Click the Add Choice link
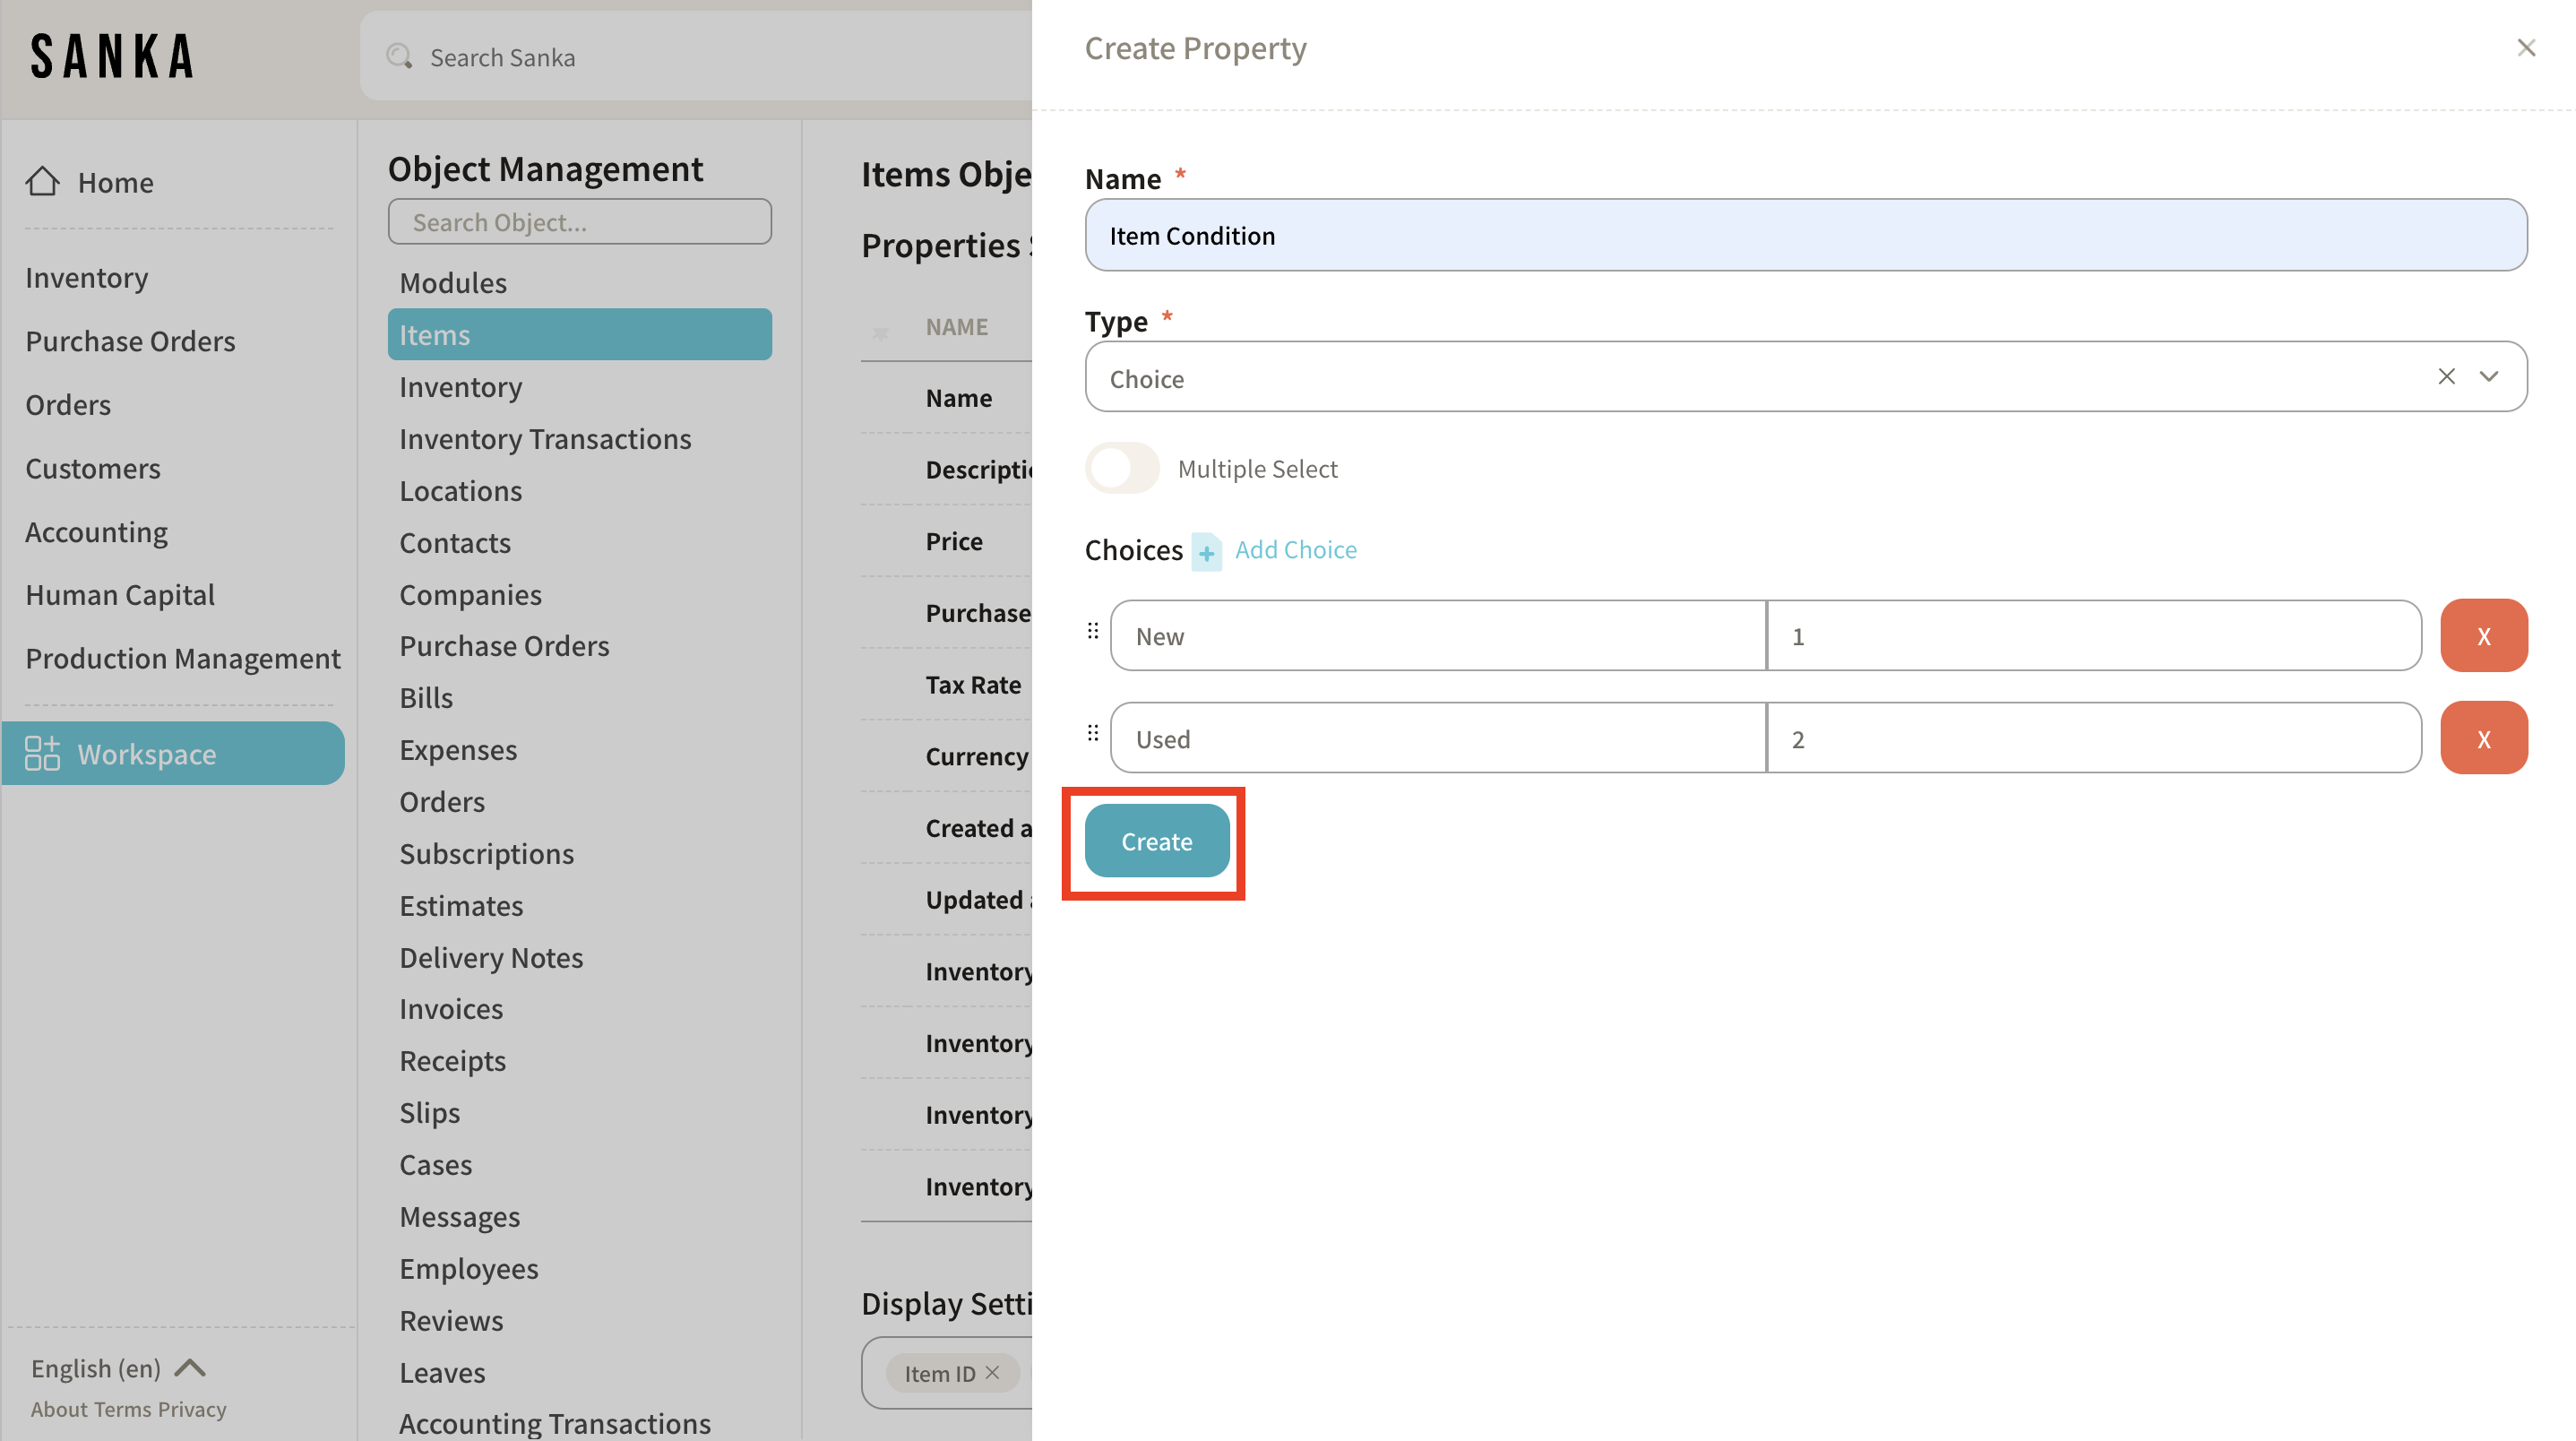This screenshot has height=1441, width=2576. coord(1295,550)
